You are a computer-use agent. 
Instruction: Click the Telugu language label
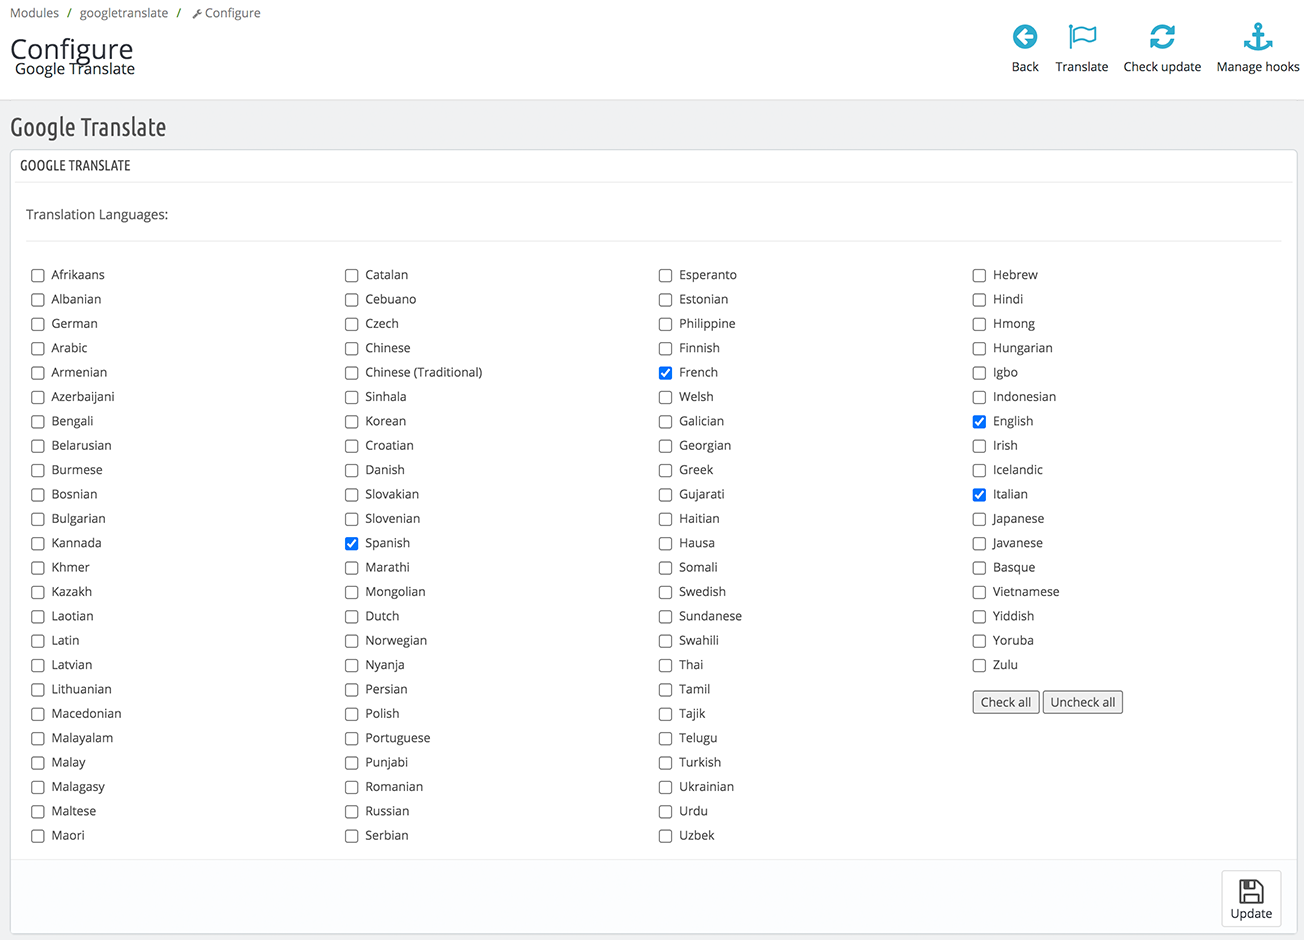tap(698, 738)
